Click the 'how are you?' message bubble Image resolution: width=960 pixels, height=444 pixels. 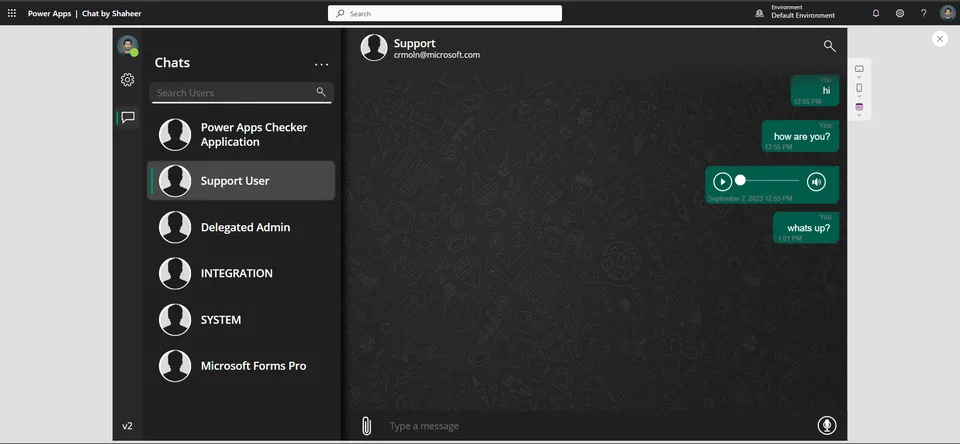pos(800,136)
